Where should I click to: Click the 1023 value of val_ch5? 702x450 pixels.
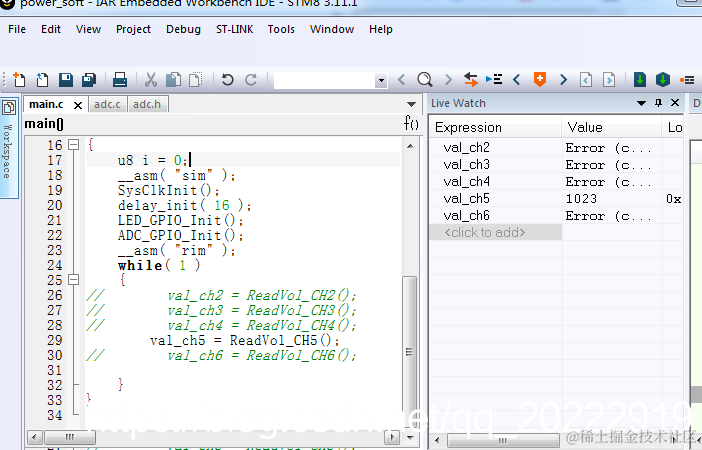[x=581, y=198]
